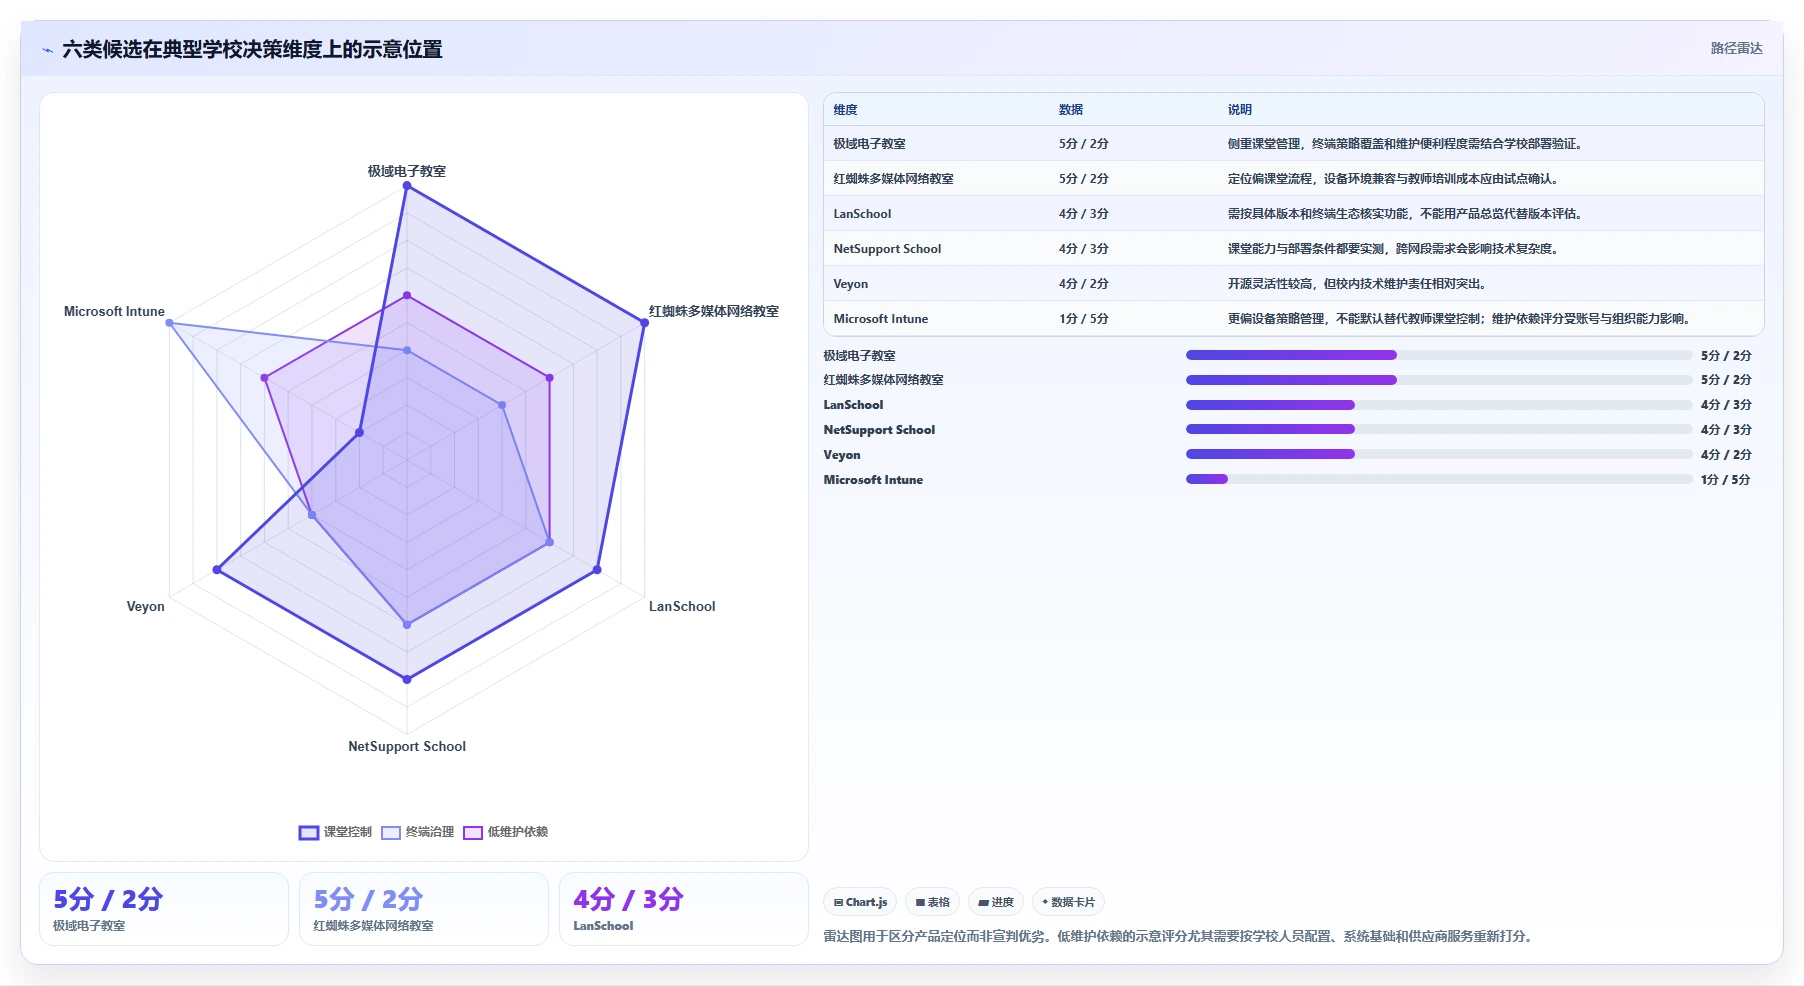Click the 课堂控制 data point on the NetSupport School axis

[x=407, y=679]
